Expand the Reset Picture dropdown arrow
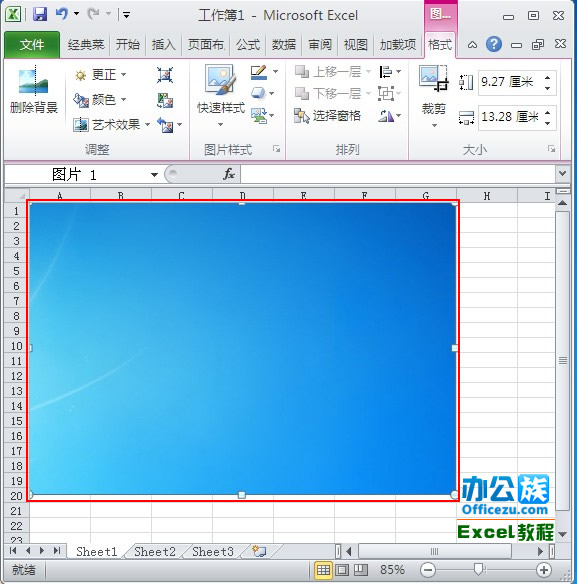This screenshot has width=577, height=584. 180,125
